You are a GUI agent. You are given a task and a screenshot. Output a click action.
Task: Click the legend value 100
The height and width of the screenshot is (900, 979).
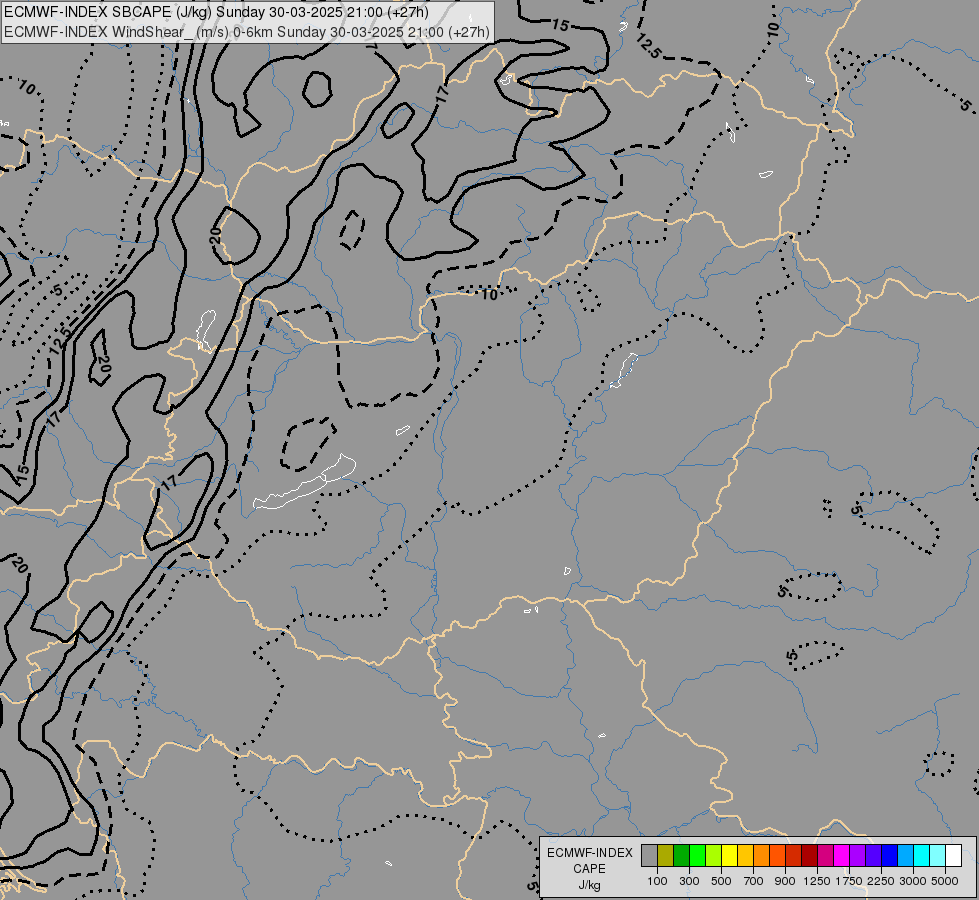point(657,881)
